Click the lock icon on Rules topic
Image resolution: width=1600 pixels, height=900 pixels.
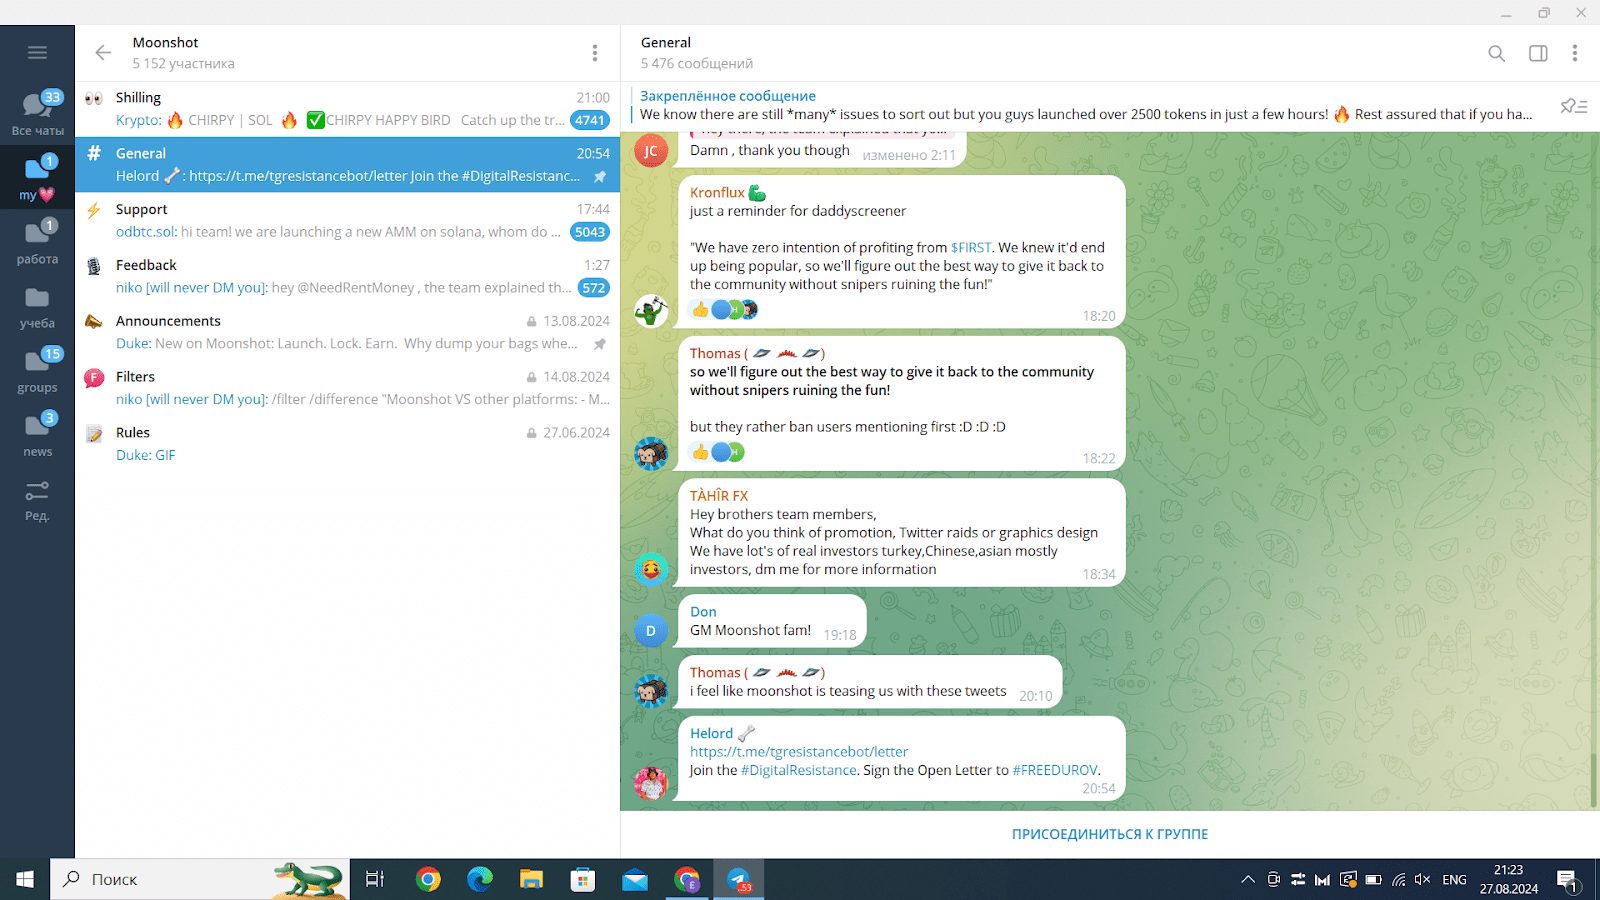point(532,433)
